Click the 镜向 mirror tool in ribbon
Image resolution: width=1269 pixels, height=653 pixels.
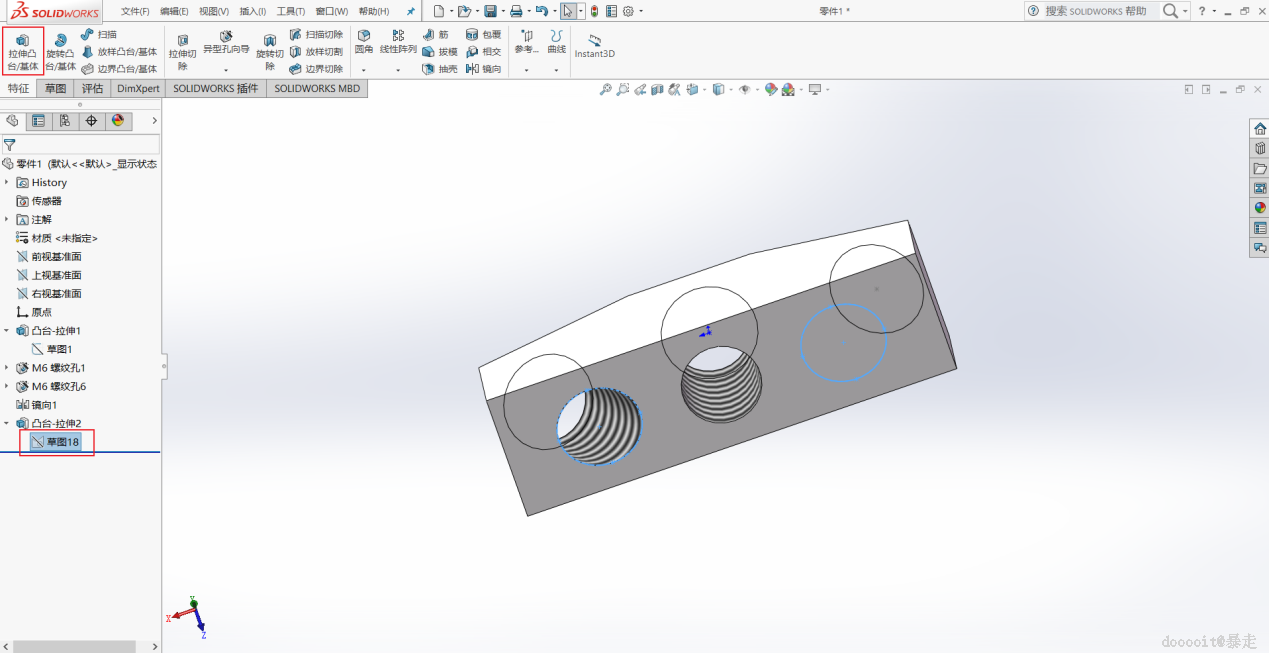(483, 69)
